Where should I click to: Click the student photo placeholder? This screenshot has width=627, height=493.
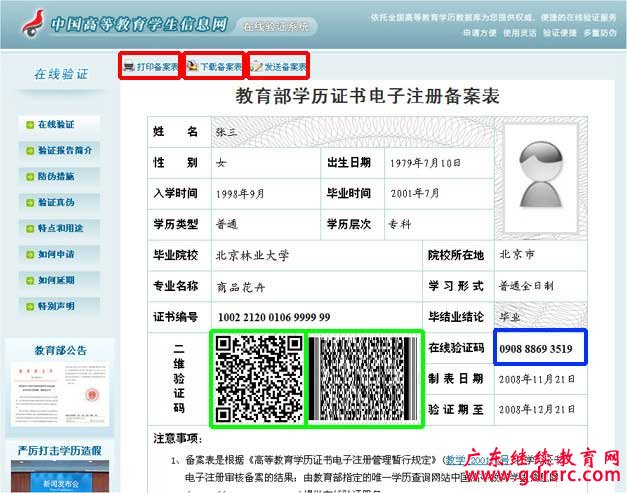pyautogui.click(x=541, y=178)
